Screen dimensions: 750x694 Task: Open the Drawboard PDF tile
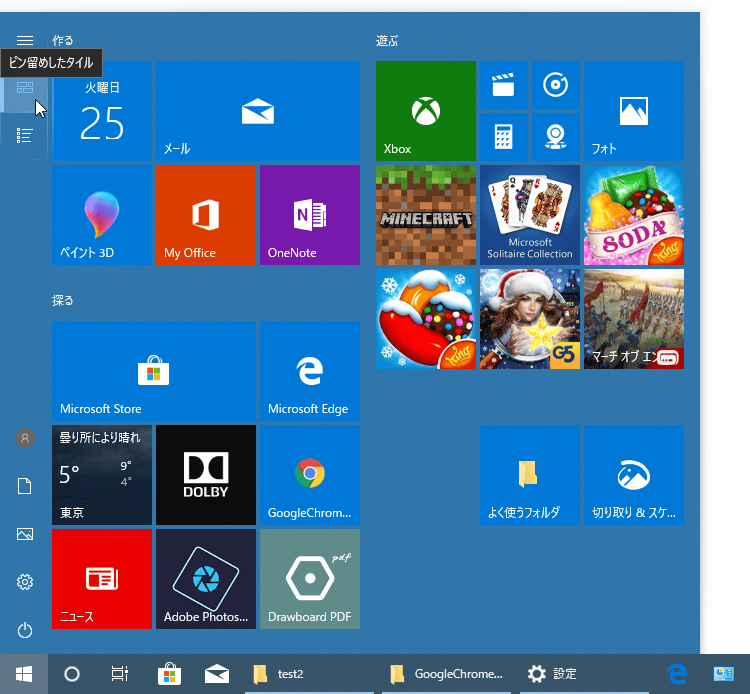pyautogui.click(x=310, y=579)
